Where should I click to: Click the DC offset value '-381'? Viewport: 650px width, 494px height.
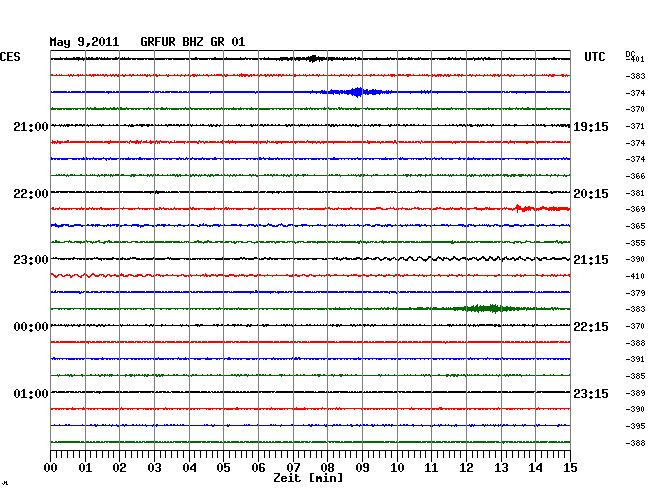pos(635,193)
